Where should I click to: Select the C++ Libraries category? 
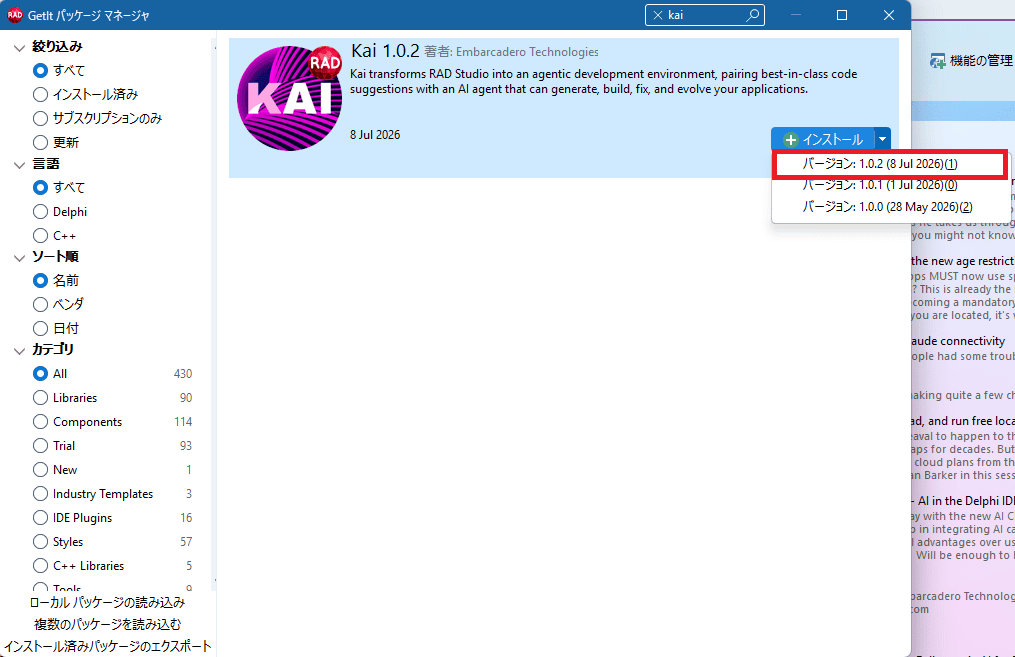pyautogui.click(x=40, y=565)
